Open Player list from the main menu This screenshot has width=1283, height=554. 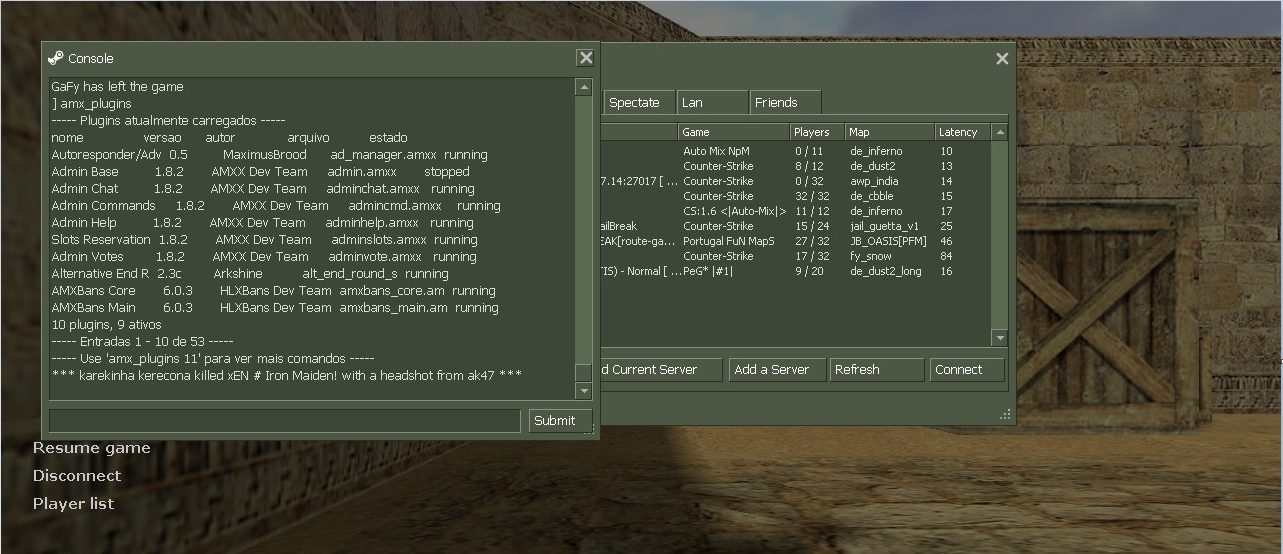tap(74, 504)
